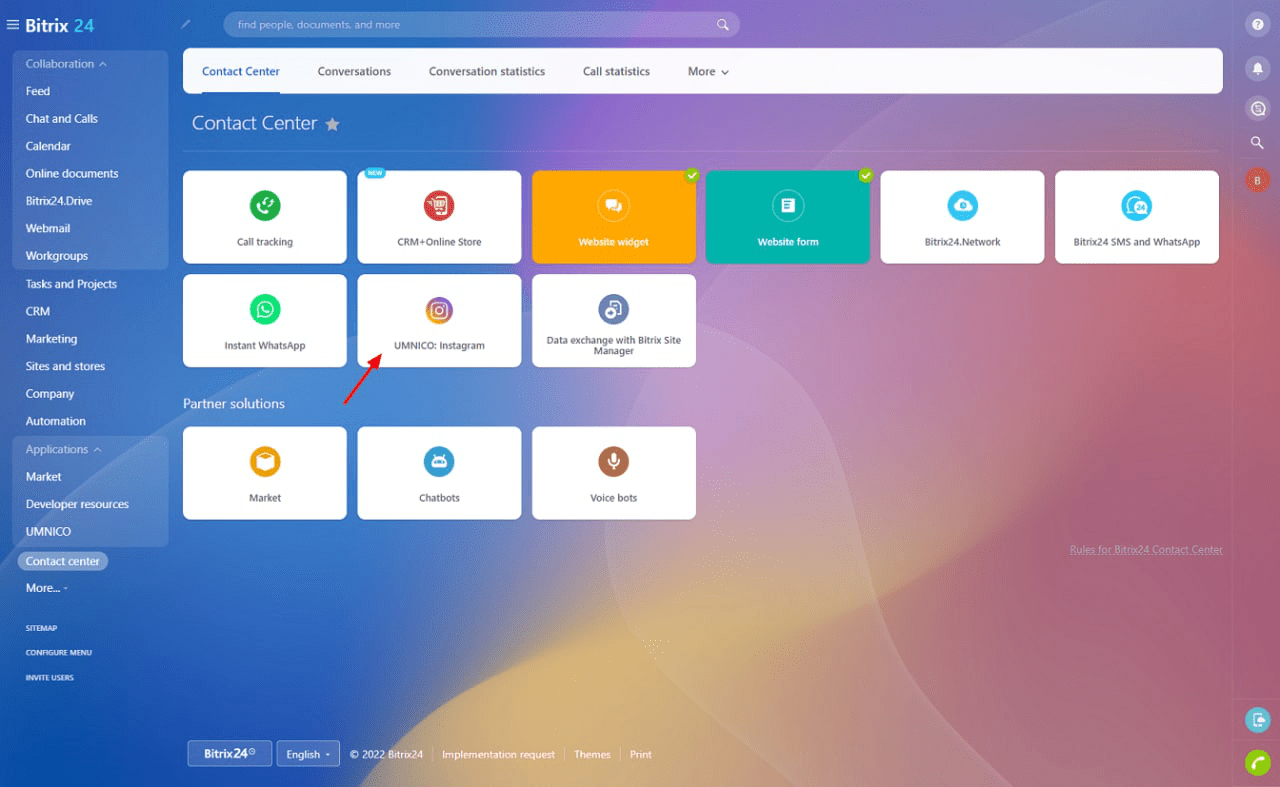Click the notifications bell icon
This screenshot has height=787, width=1280.
pos(1257,68)
